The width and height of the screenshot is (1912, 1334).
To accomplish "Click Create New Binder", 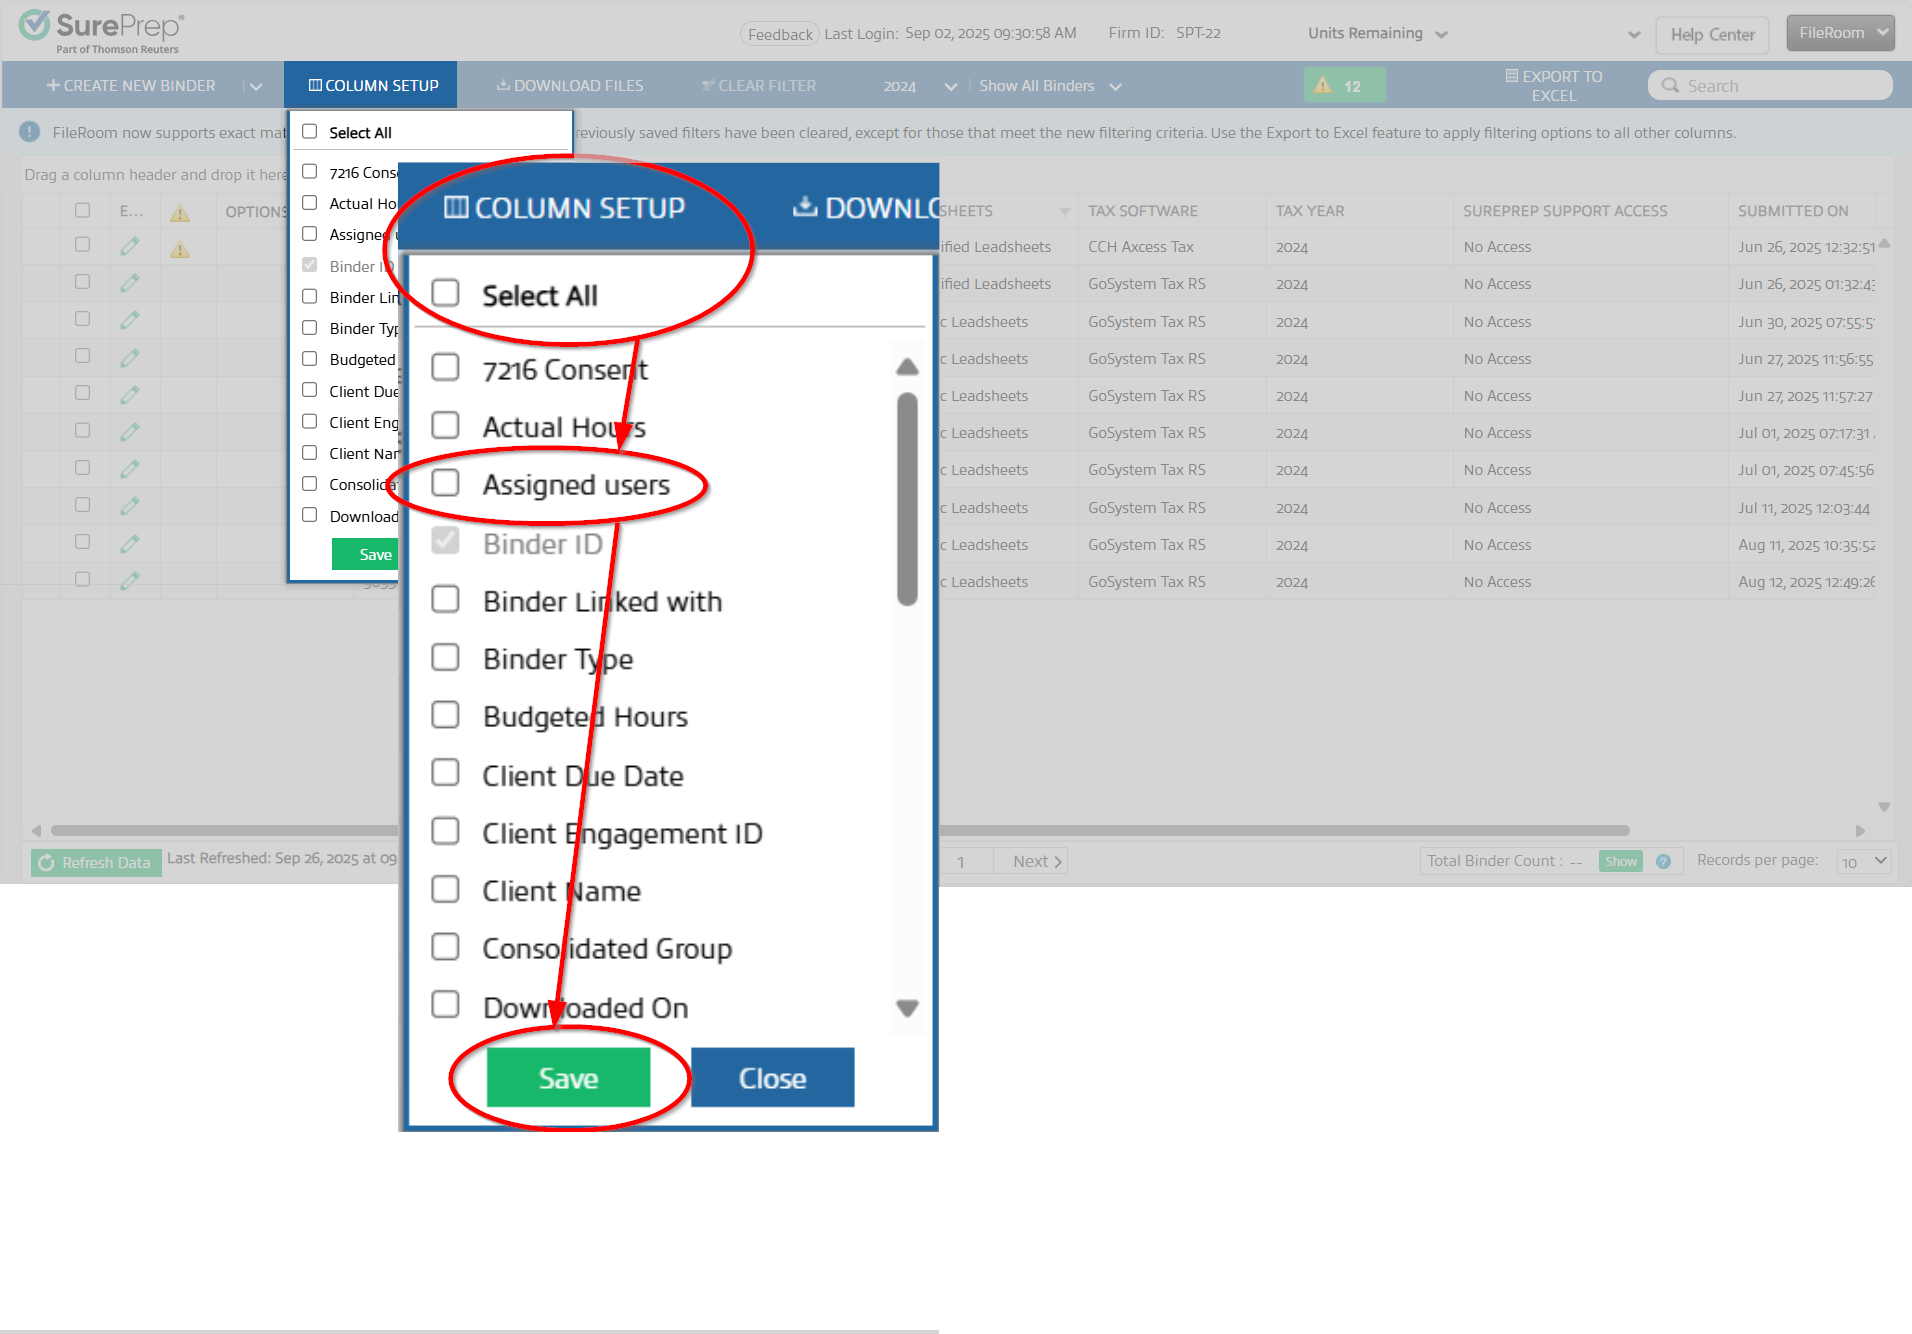I will (x=131, y=85).
